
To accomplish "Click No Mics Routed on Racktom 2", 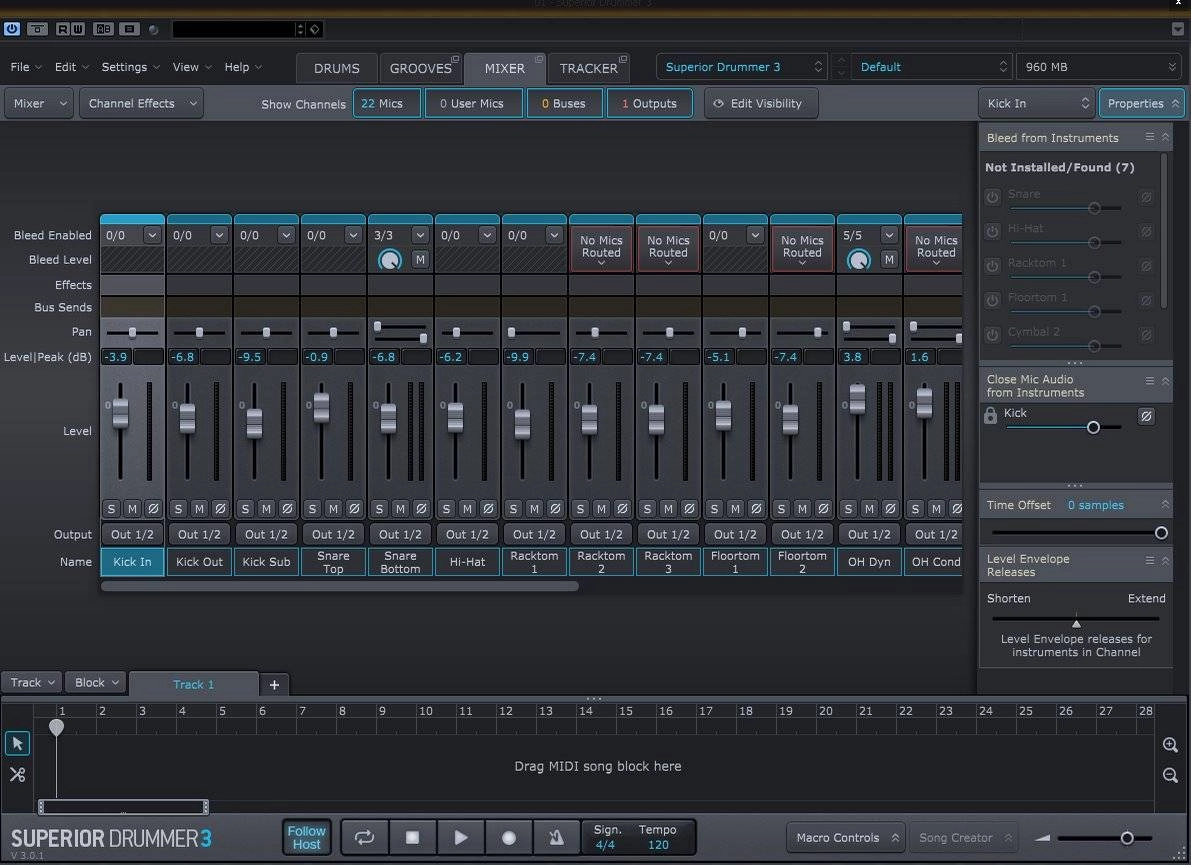I will click(x=601, y=248).
